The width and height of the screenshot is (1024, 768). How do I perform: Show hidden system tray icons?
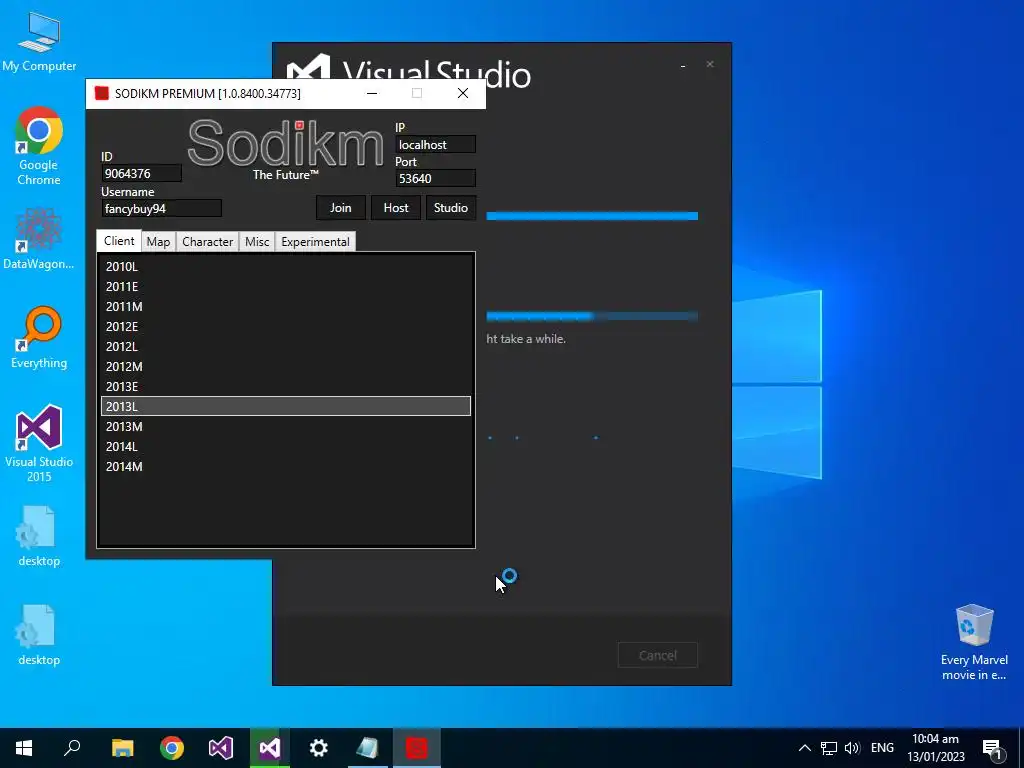[x=805, y=748]
